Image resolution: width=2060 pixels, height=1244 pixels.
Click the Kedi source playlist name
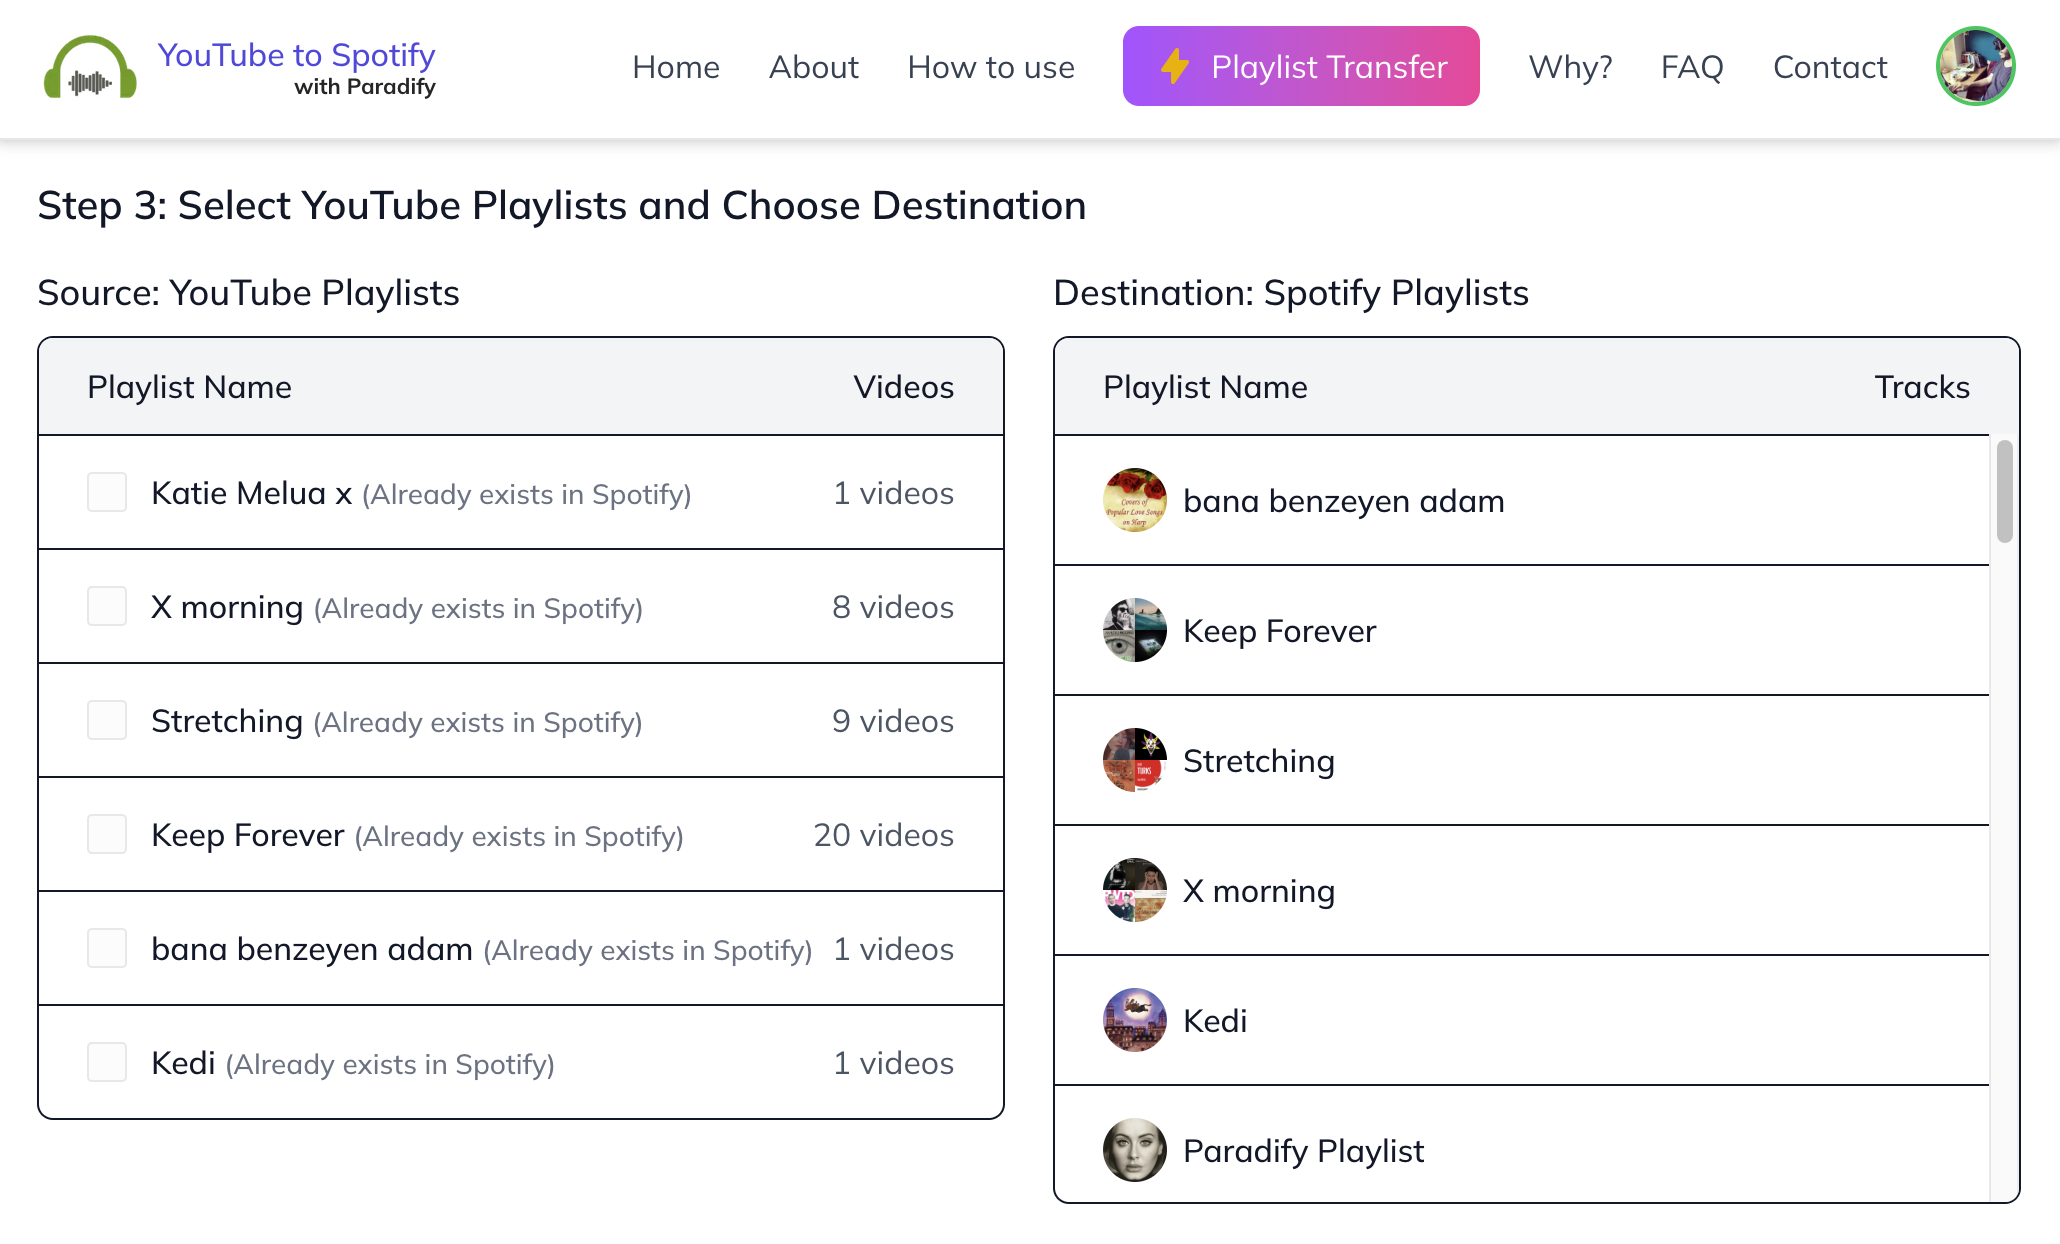183,1063
